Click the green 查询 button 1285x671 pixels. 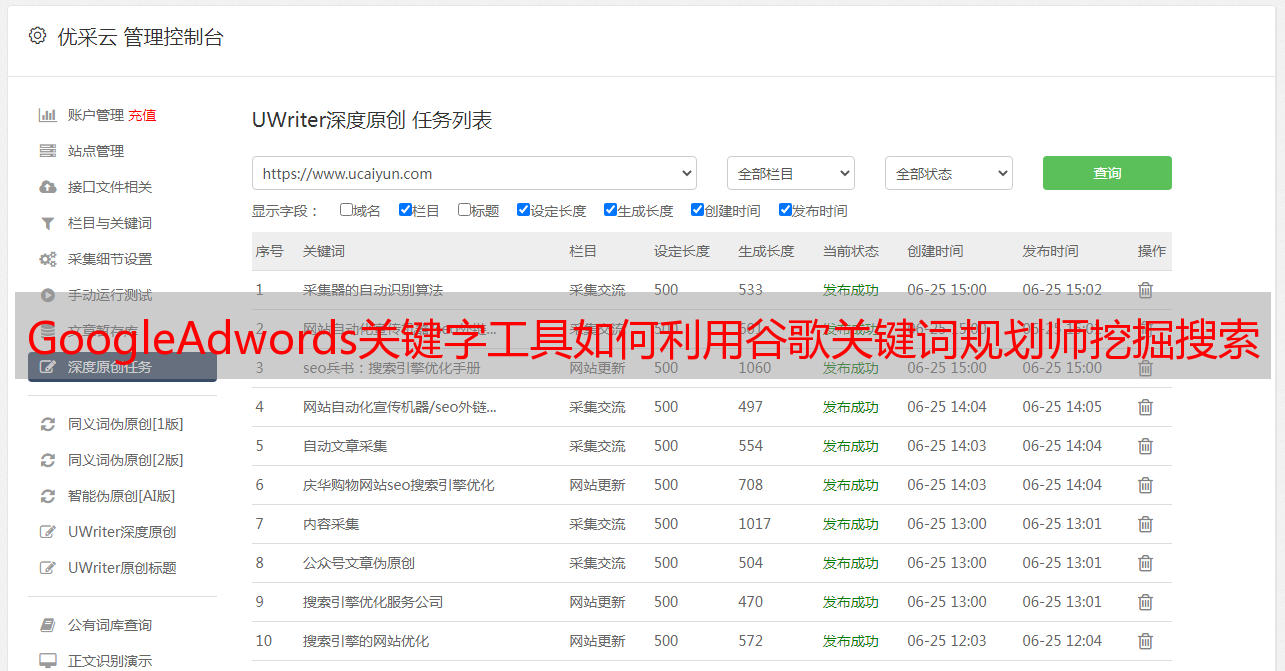pos(1107,173)
